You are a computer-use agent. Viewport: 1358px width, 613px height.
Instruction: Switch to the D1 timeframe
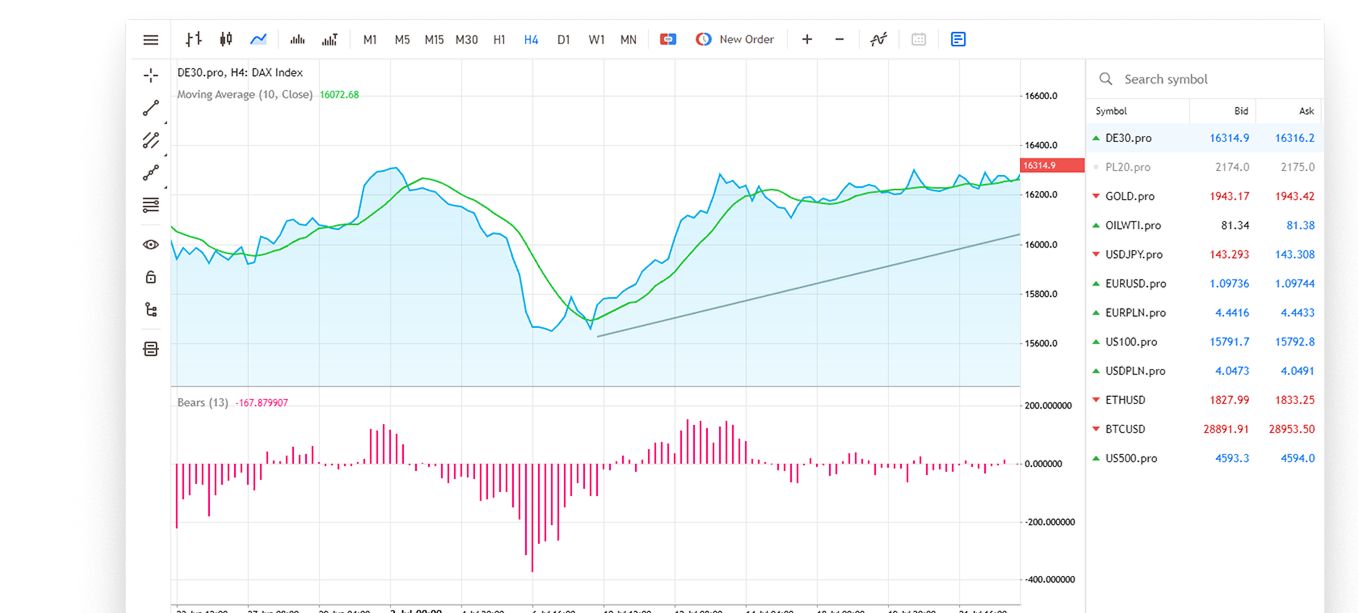click(564, 40)
